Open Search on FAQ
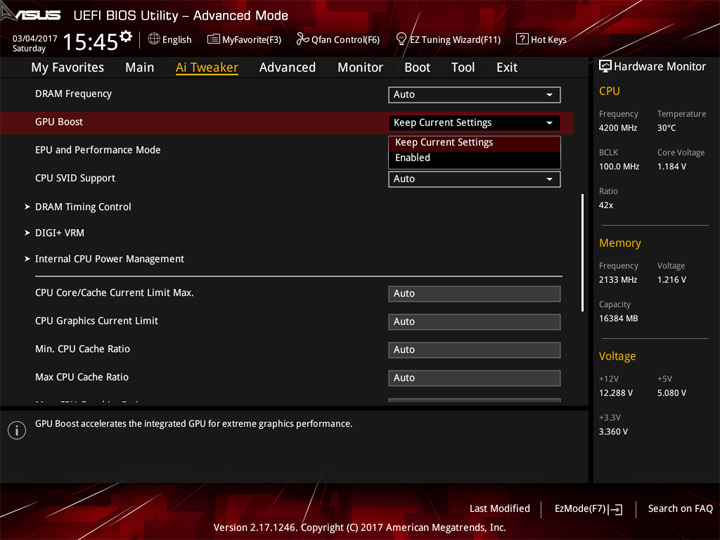 point(680,509)
